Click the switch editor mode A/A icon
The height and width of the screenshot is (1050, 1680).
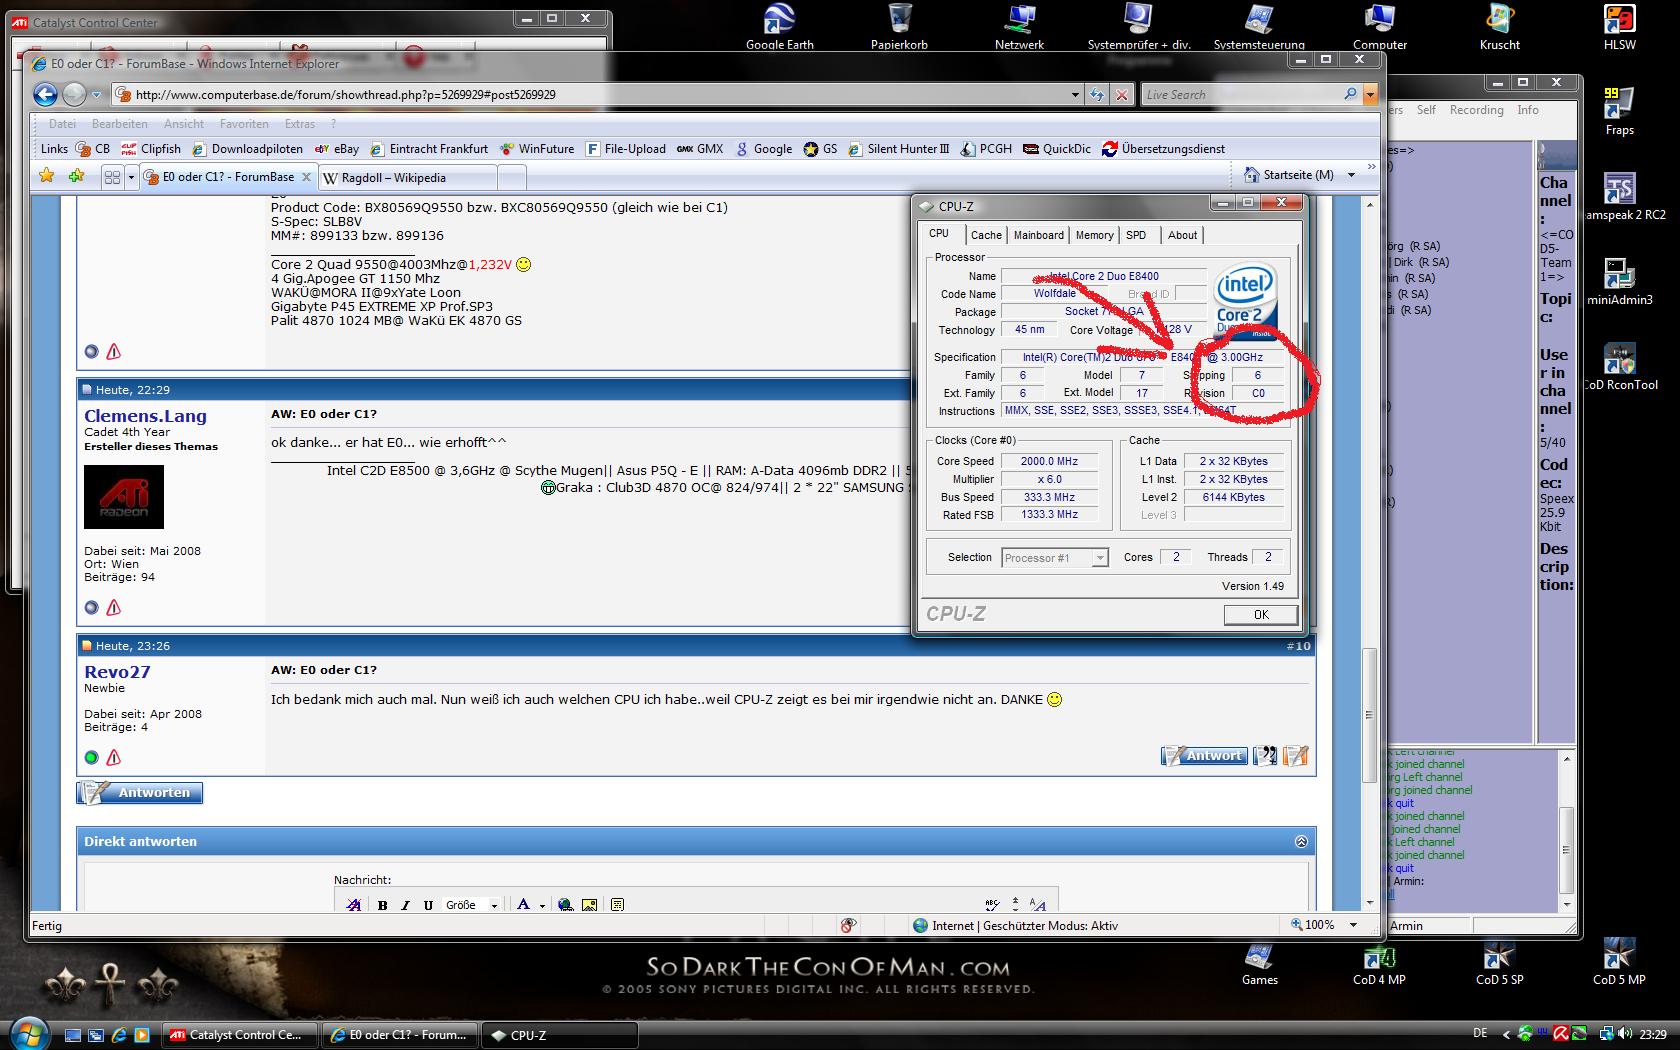1038,905
